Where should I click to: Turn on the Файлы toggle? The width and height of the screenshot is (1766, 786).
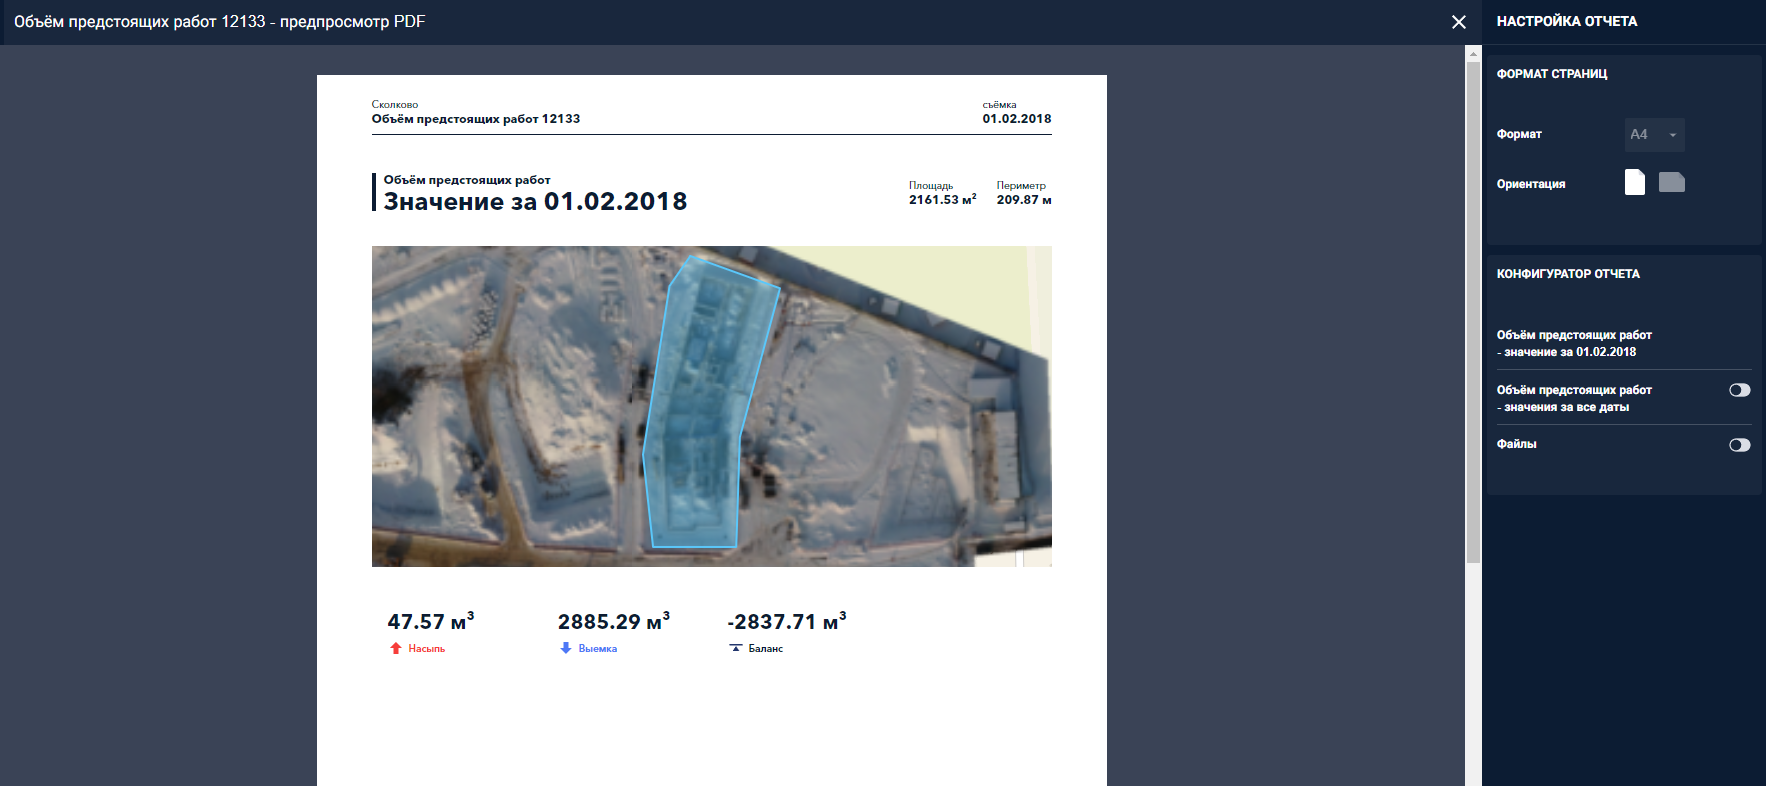(1739, 445)
